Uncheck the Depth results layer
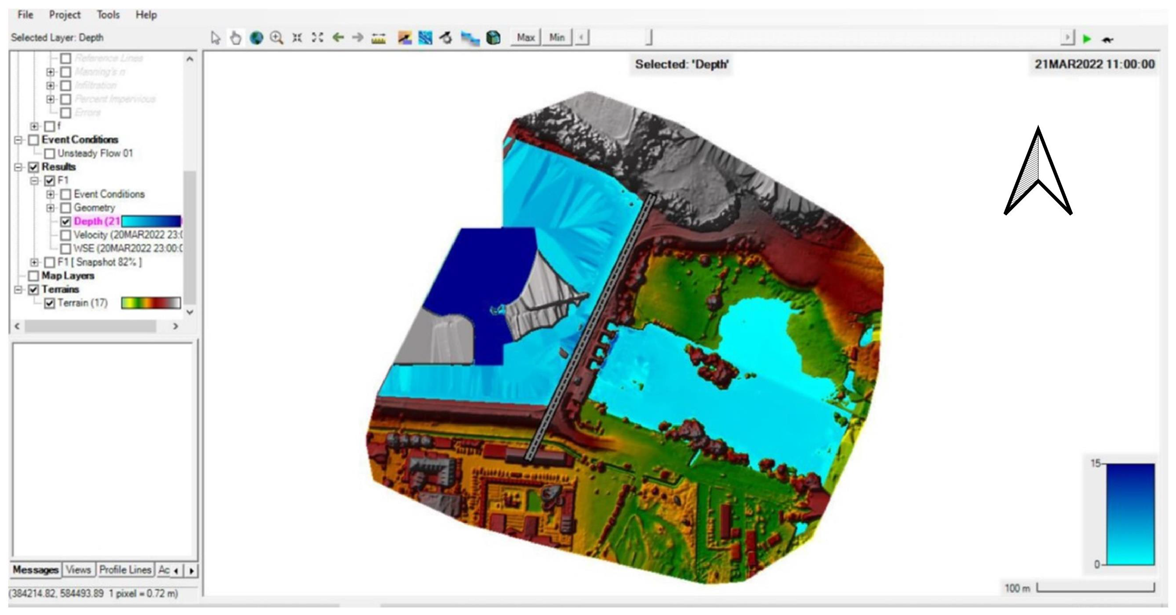 pyautogui.click(x=65, y=221)
